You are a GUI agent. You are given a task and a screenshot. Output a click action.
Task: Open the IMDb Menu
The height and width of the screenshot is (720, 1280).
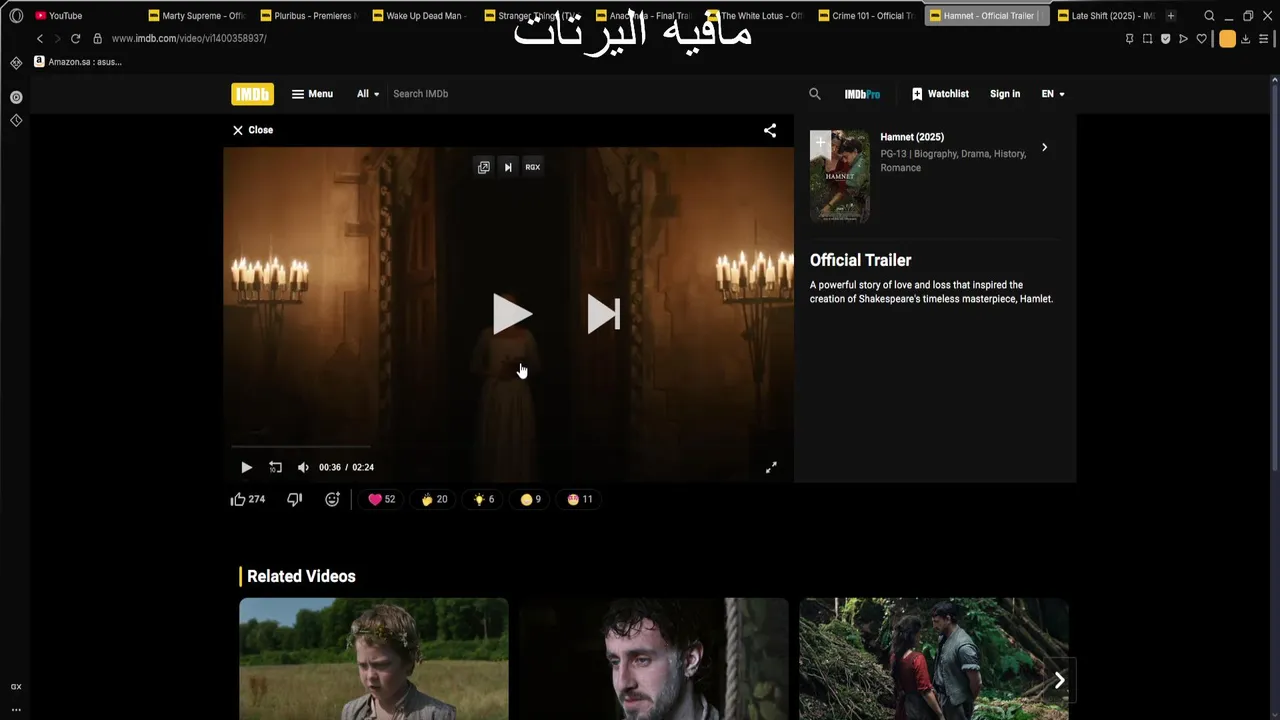point(312,94)
